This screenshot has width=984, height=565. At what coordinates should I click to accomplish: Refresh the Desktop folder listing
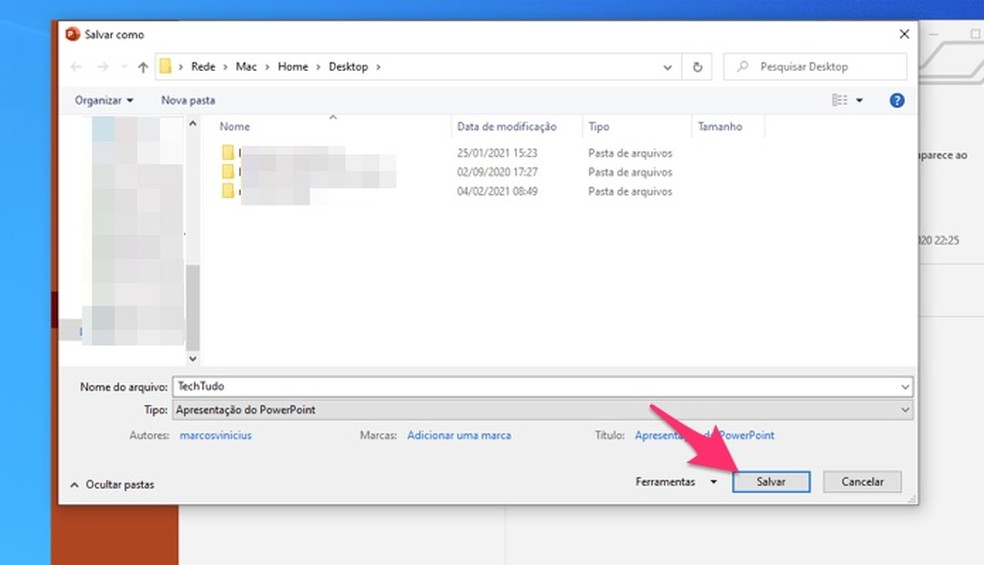tap(697, 67)
